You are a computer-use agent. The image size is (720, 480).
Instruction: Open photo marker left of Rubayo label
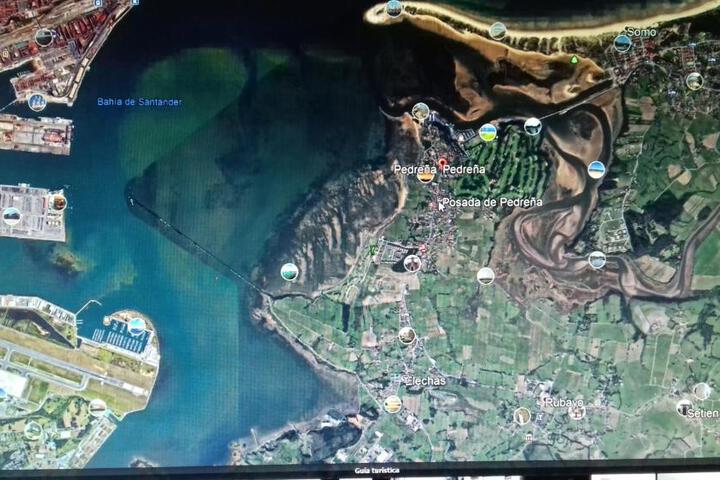tap(522, 416)
